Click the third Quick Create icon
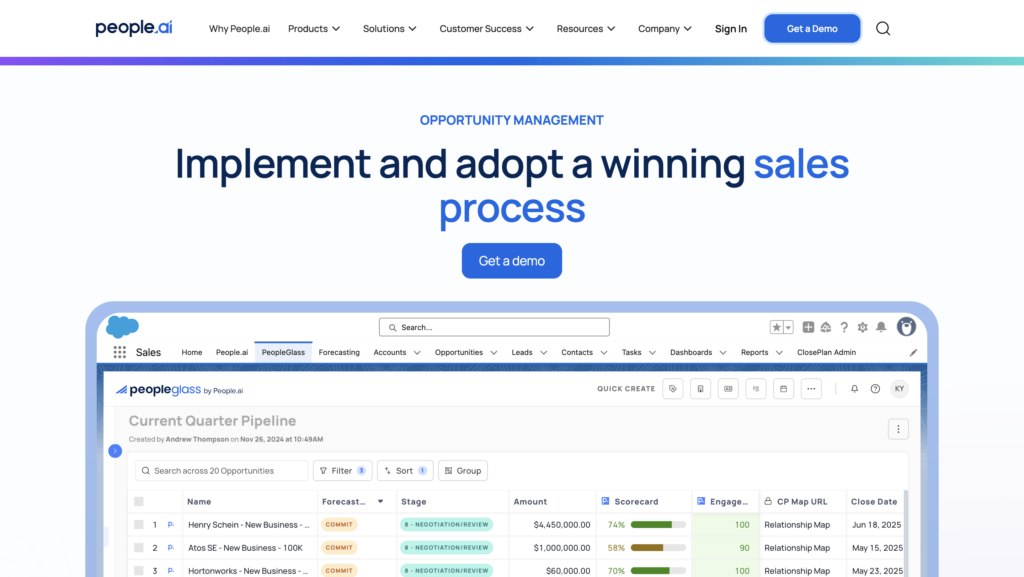Image resolution: width=1024 pixels, height=577 pixels. coord(728,389)
